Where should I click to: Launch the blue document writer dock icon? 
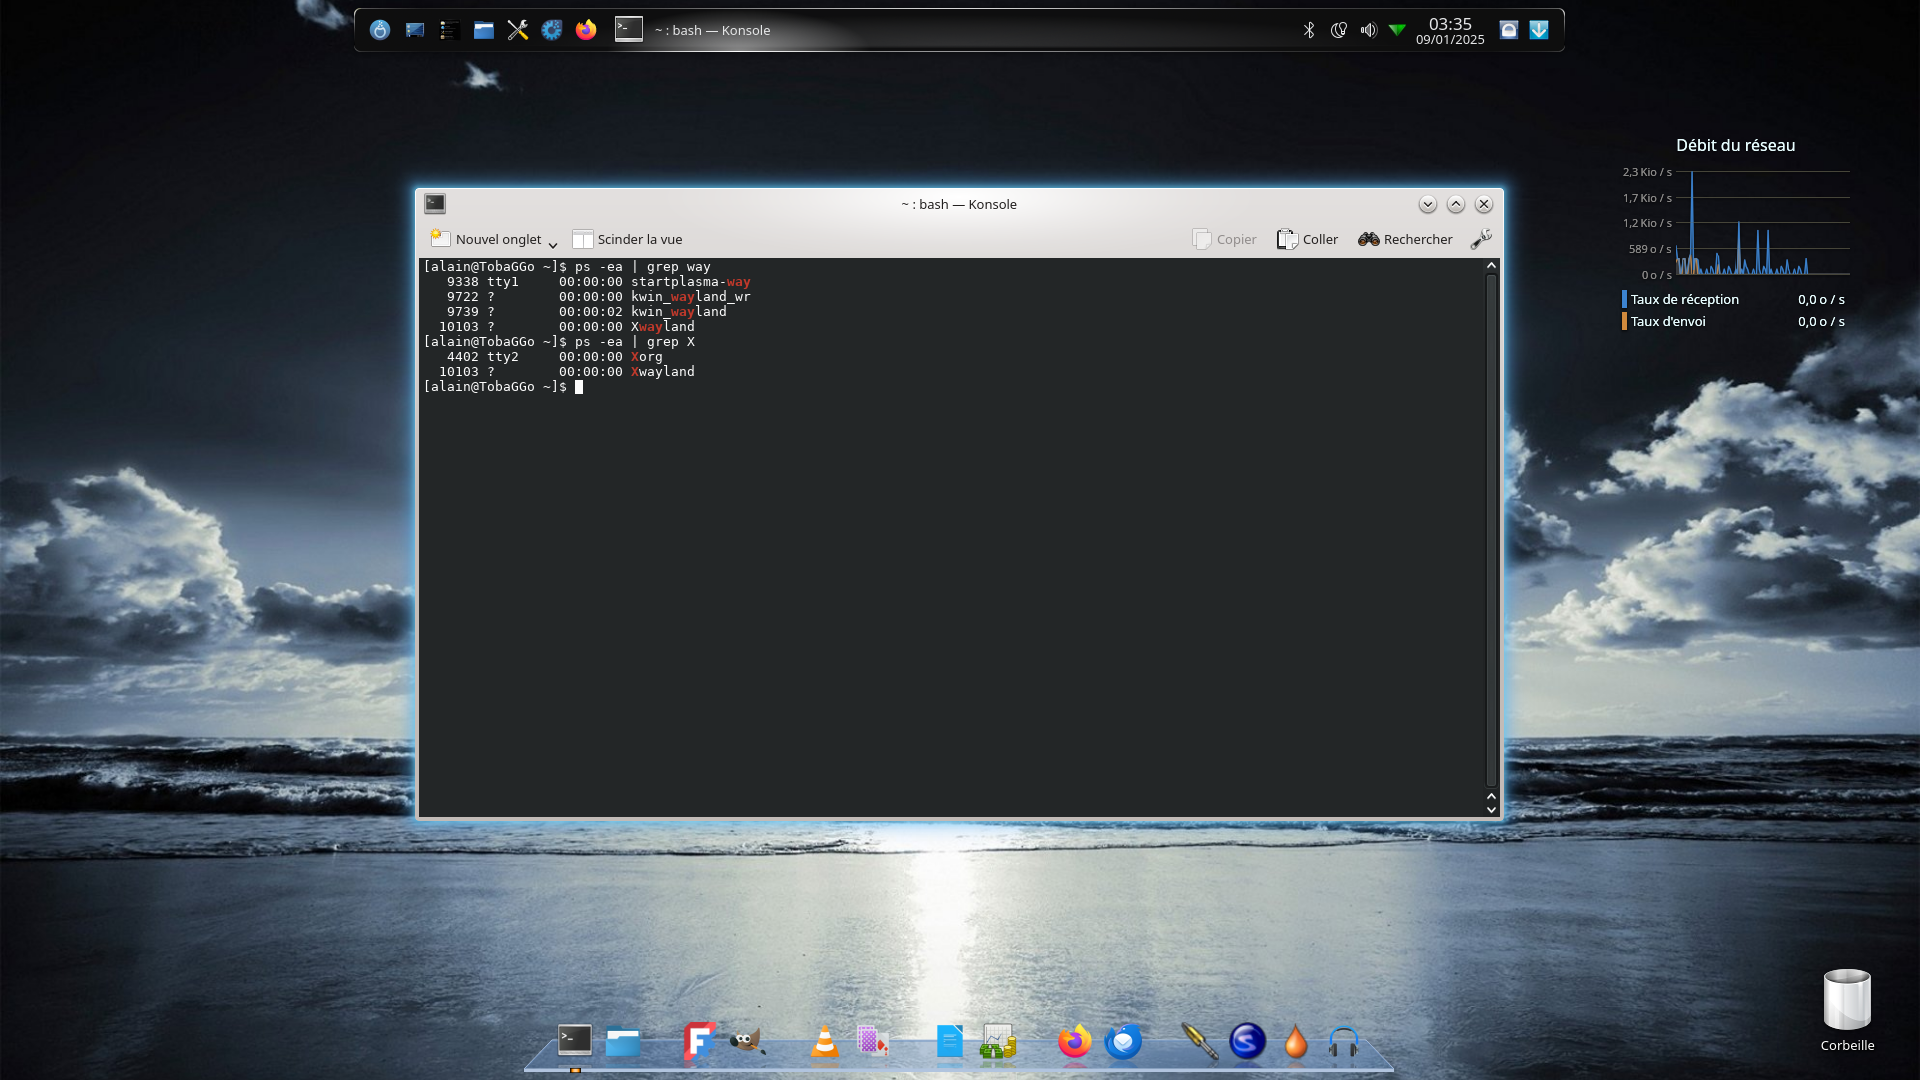[x=949, y=1041]
